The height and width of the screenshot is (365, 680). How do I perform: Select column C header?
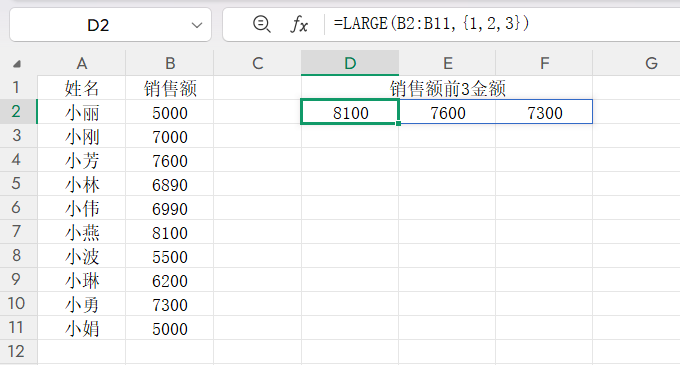[x=258, y=63]
